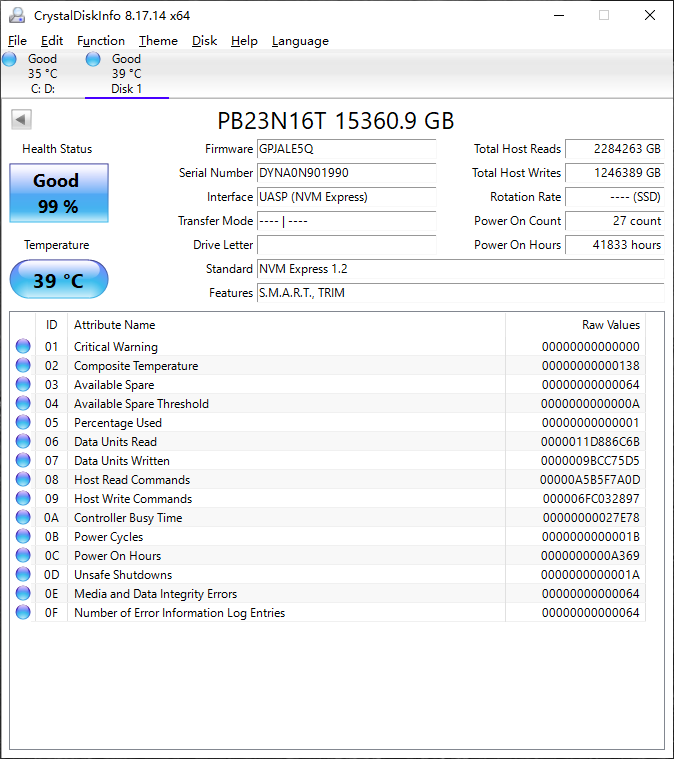Select the Data Units Read attribute name
The width and height of the screenshot is (674, 759).
(x=115, y=441)
